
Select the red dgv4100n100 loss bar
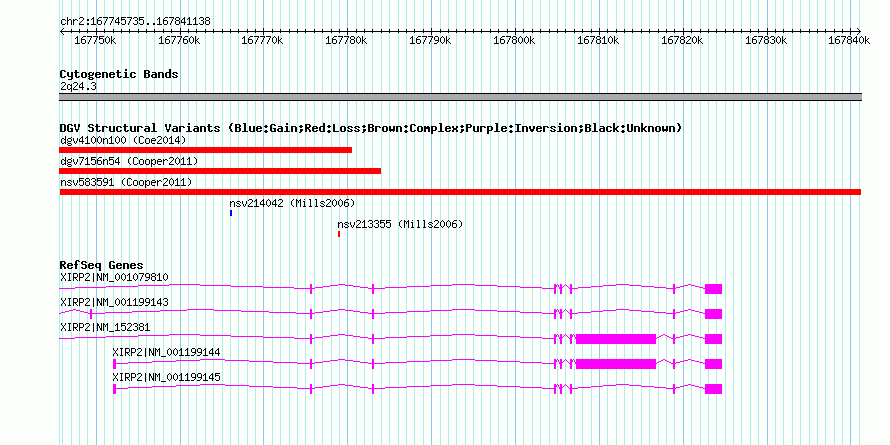click(205, 150)
